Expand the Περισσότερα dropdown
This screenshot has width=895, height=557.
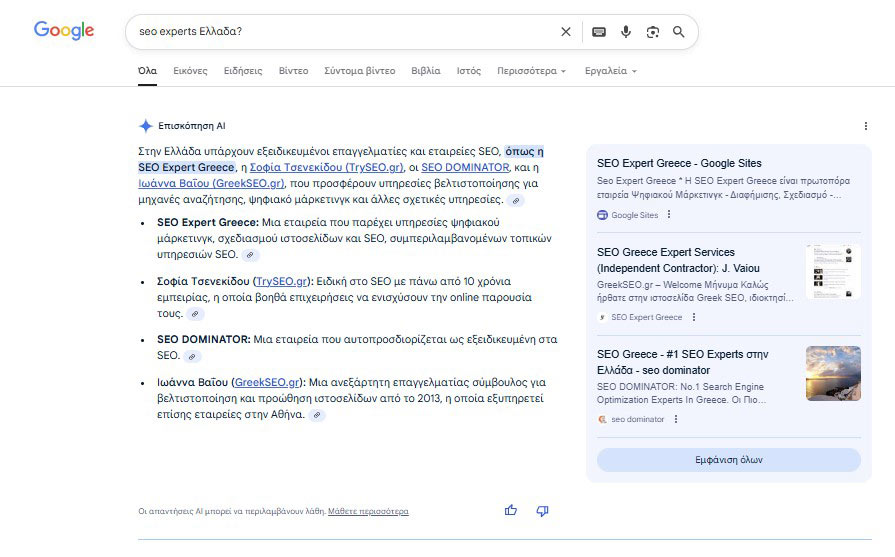point(531,71)
